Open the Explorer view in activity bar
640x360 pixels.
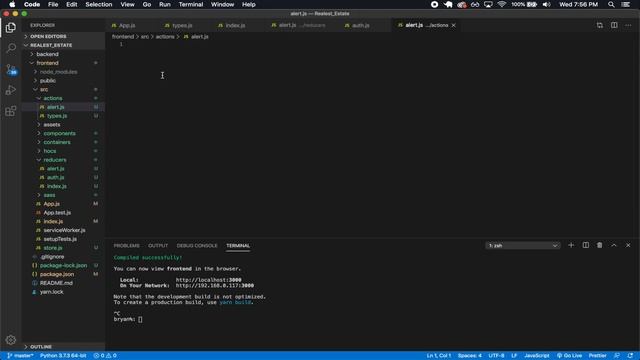[x=11, y=27]
